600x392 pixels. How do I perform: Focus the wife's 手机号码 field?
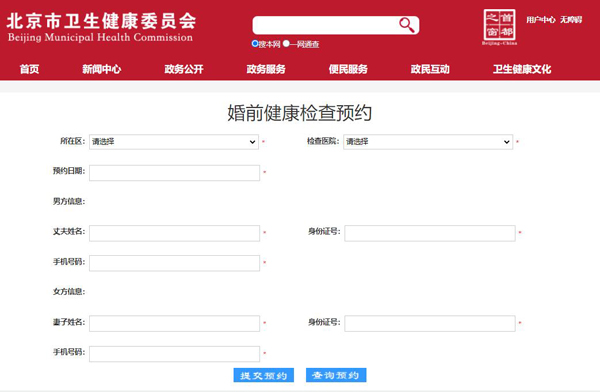(174, 354)
